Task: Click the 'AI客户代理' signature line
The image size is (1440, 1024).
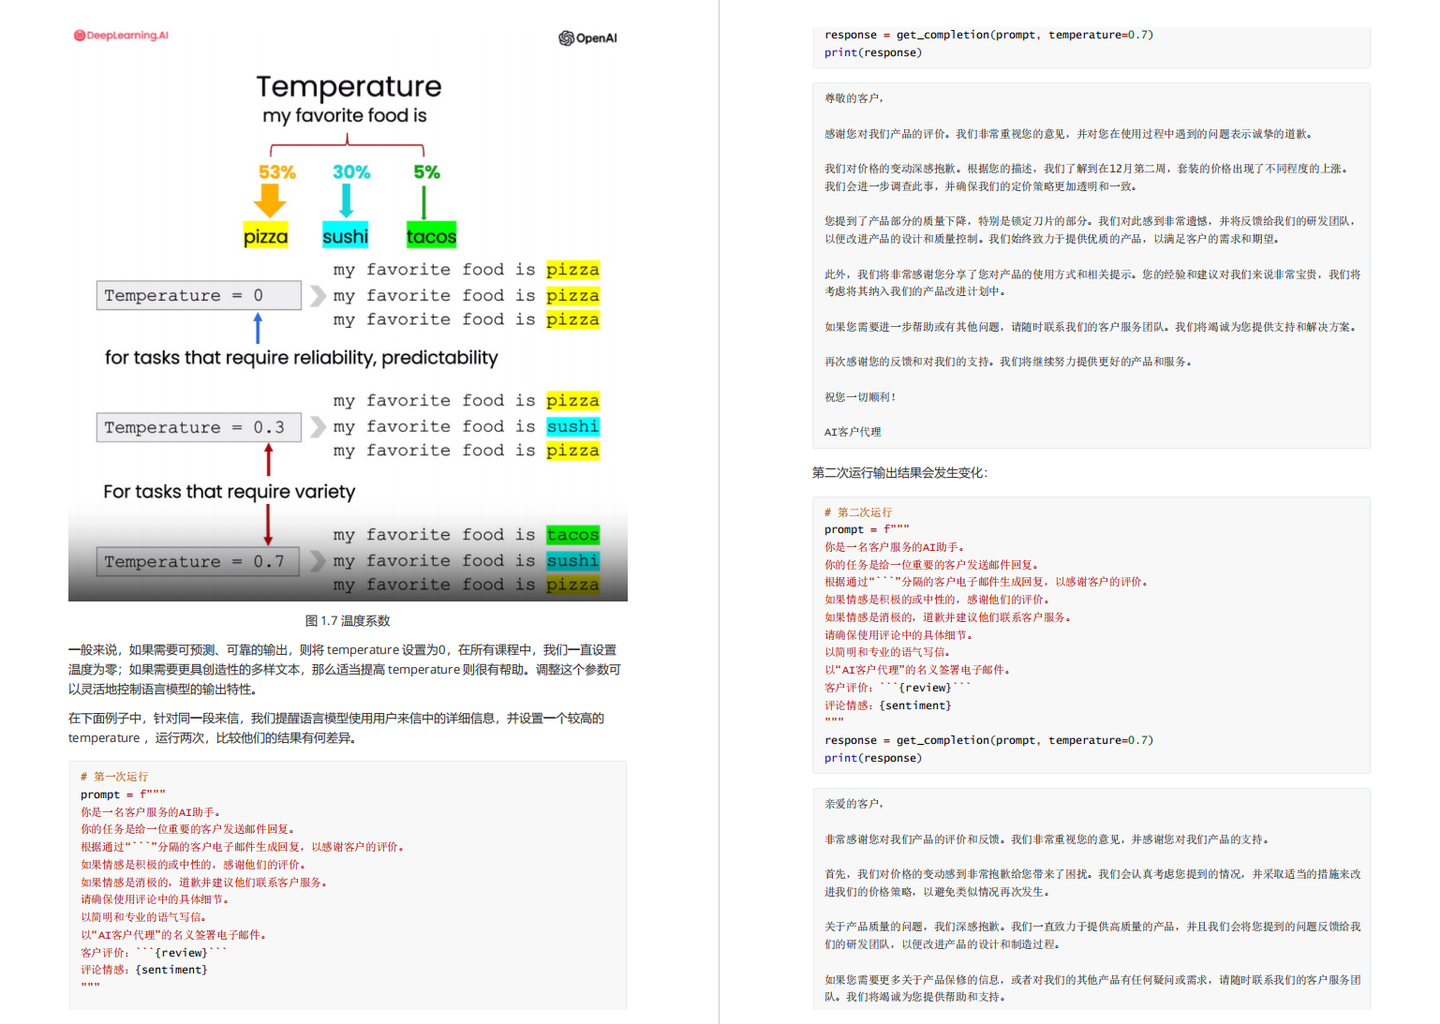Action: [853, 432]
